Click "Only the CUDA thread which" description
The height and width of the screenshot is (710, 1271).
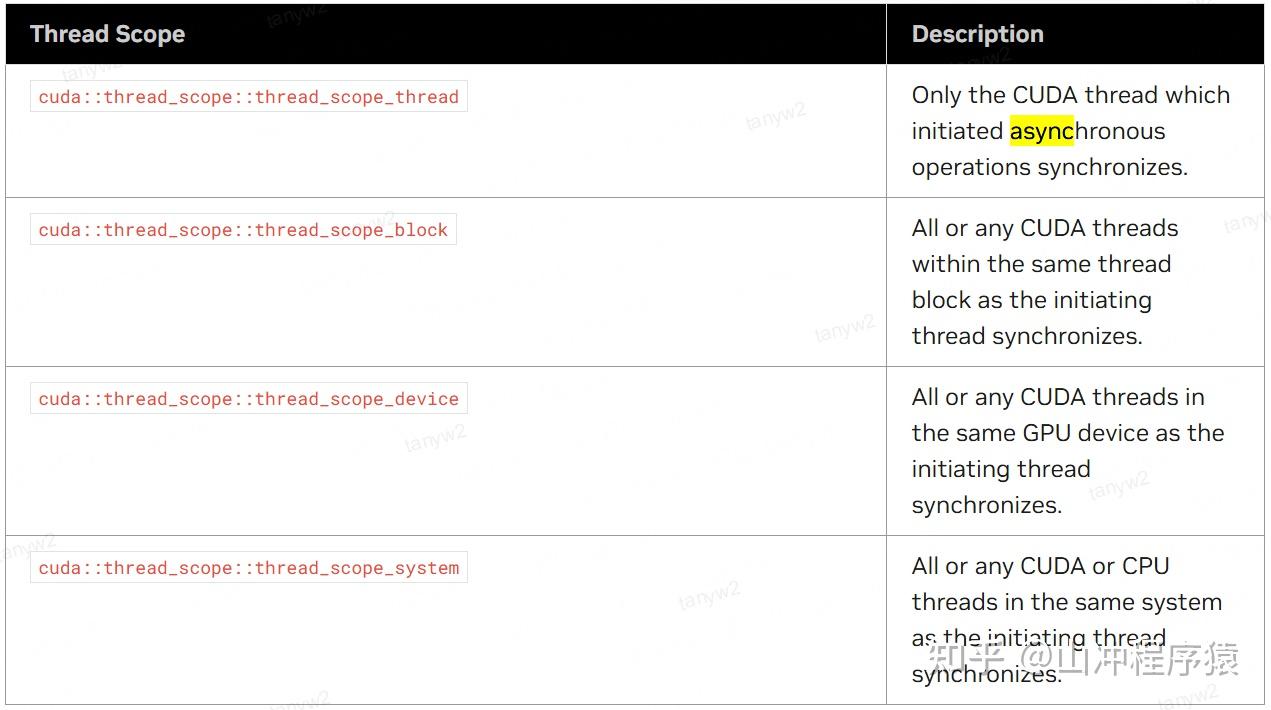tap(1070, 95)
